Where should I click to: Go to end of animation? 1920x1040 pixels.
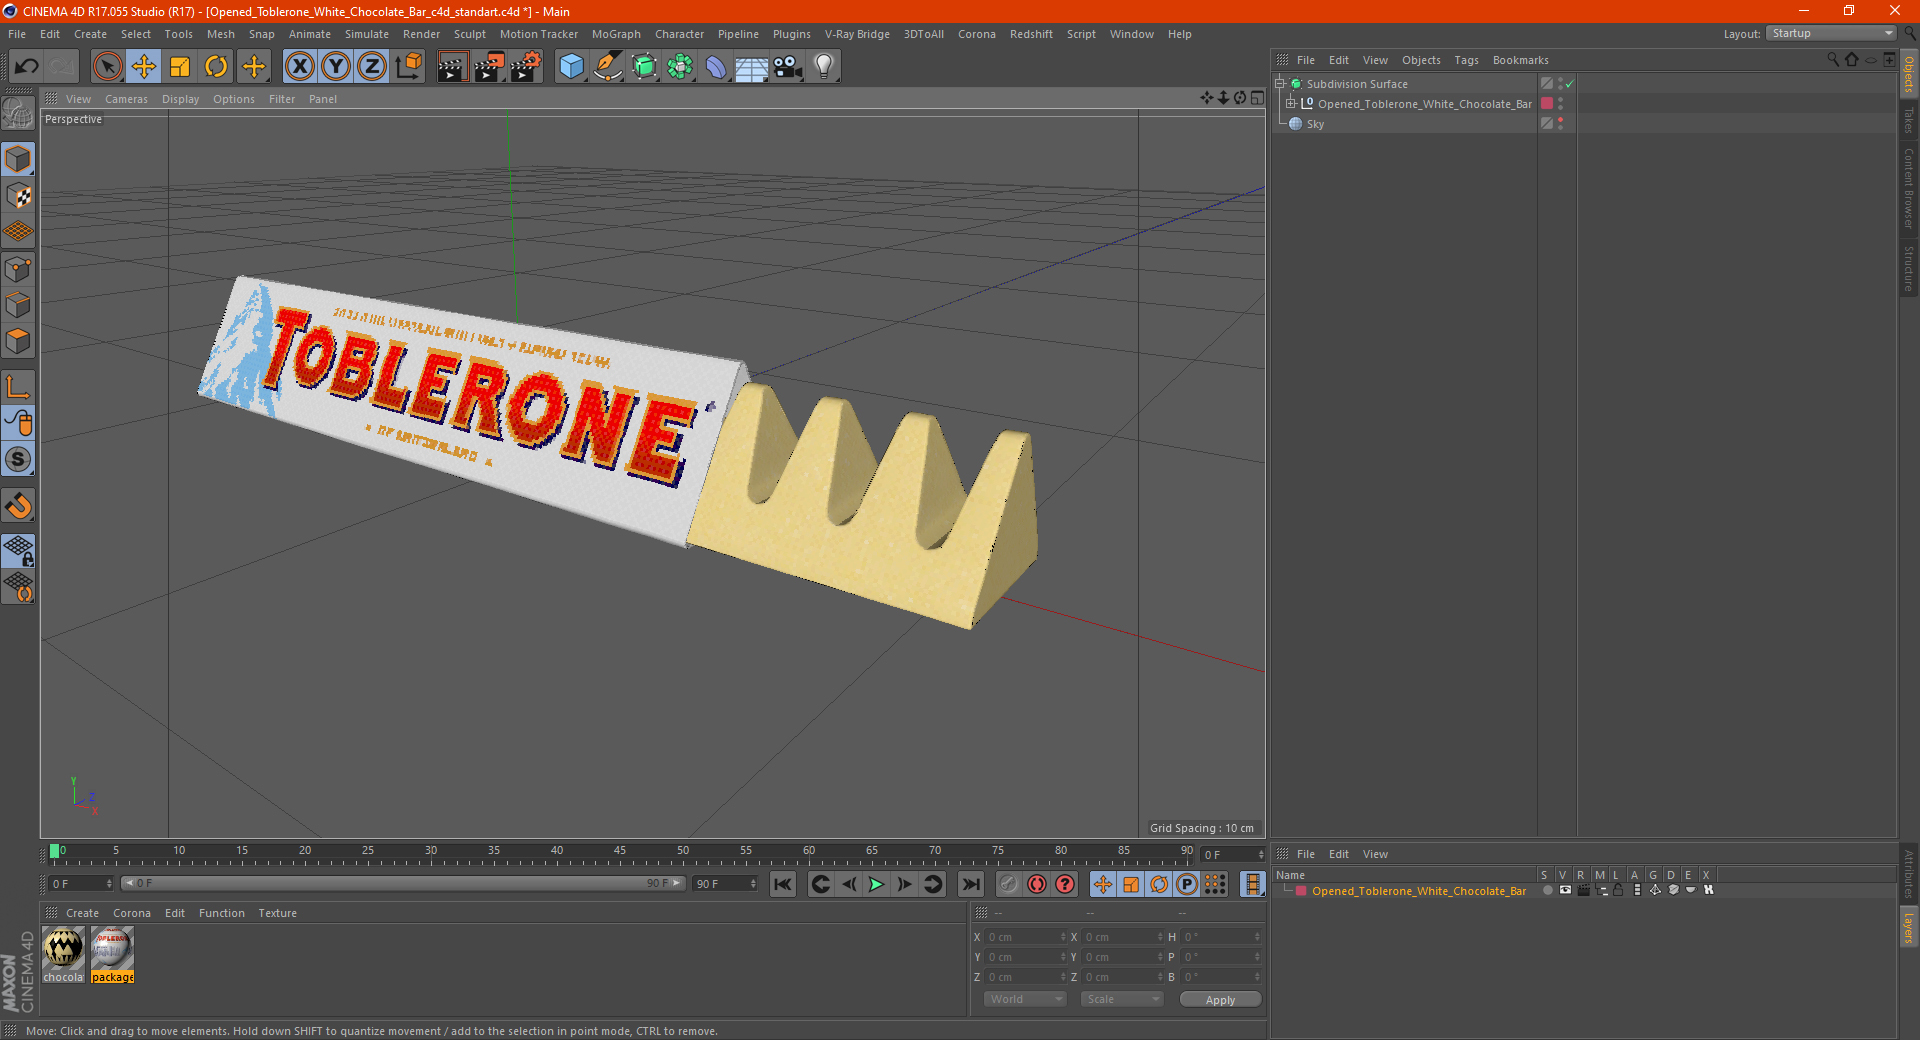tap(970, 884)
